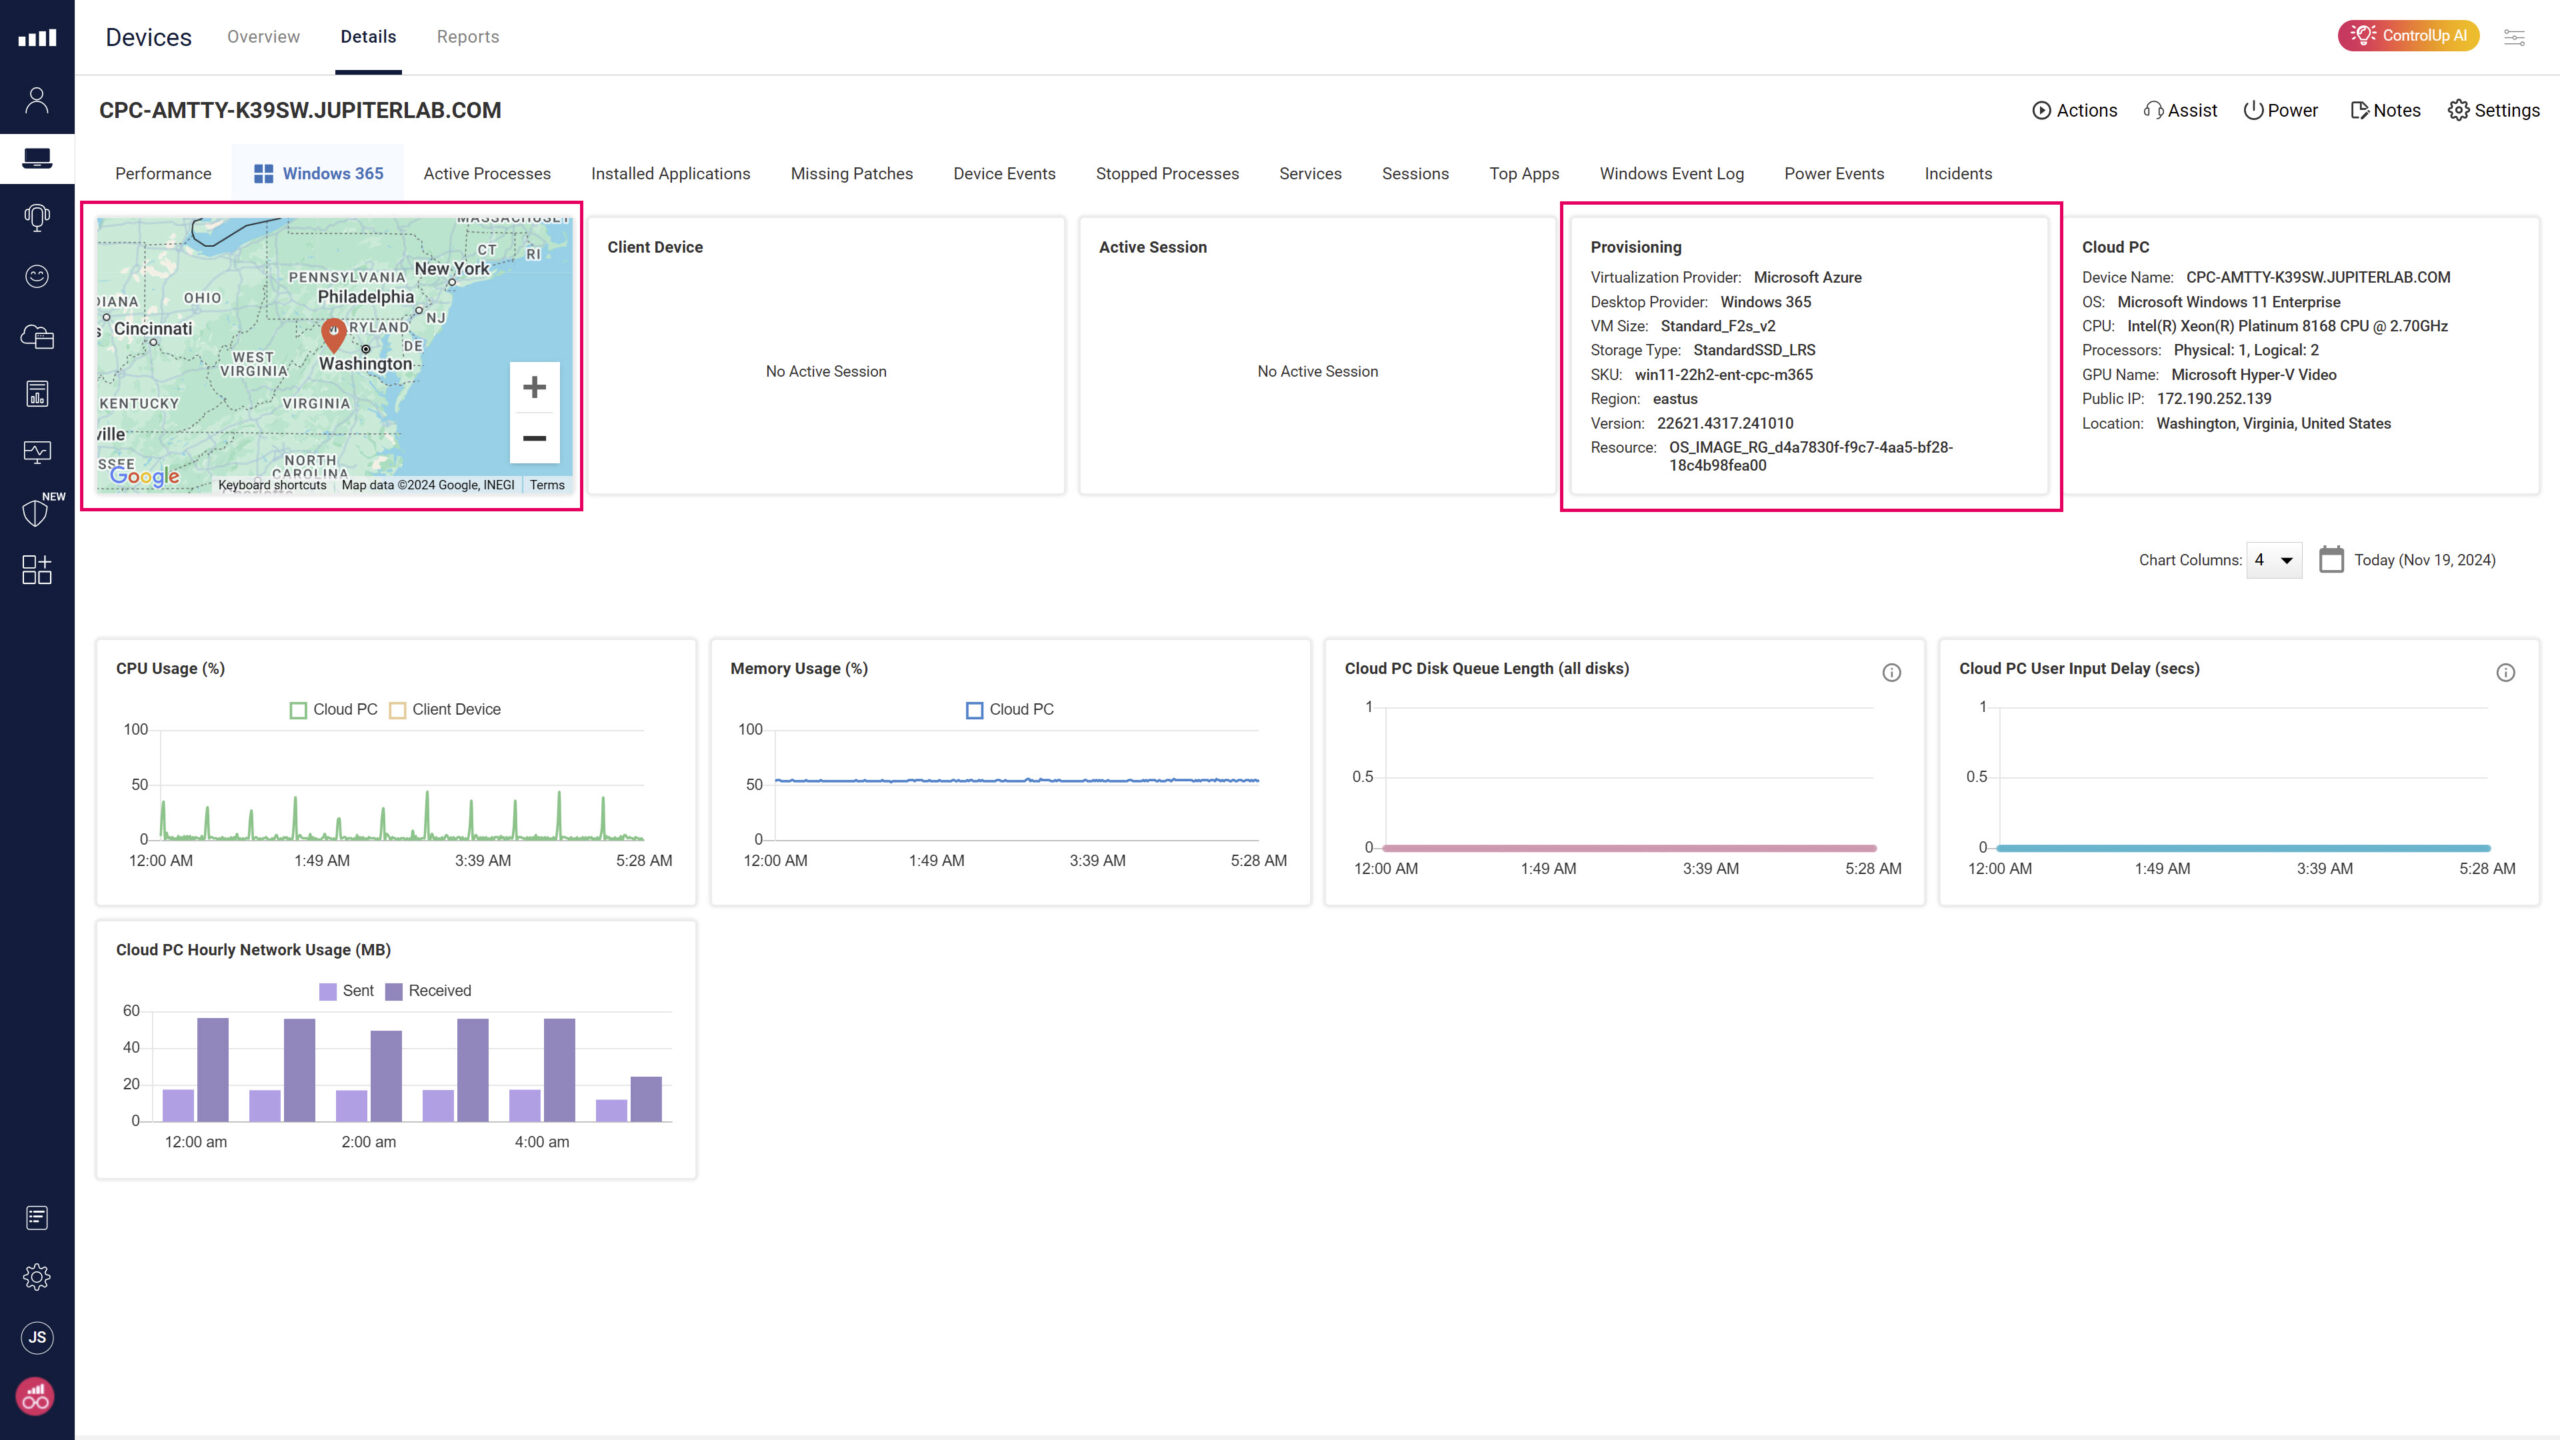
Task: Toggle Client Device series in CPU chart
Action: (x=445, y=709)
